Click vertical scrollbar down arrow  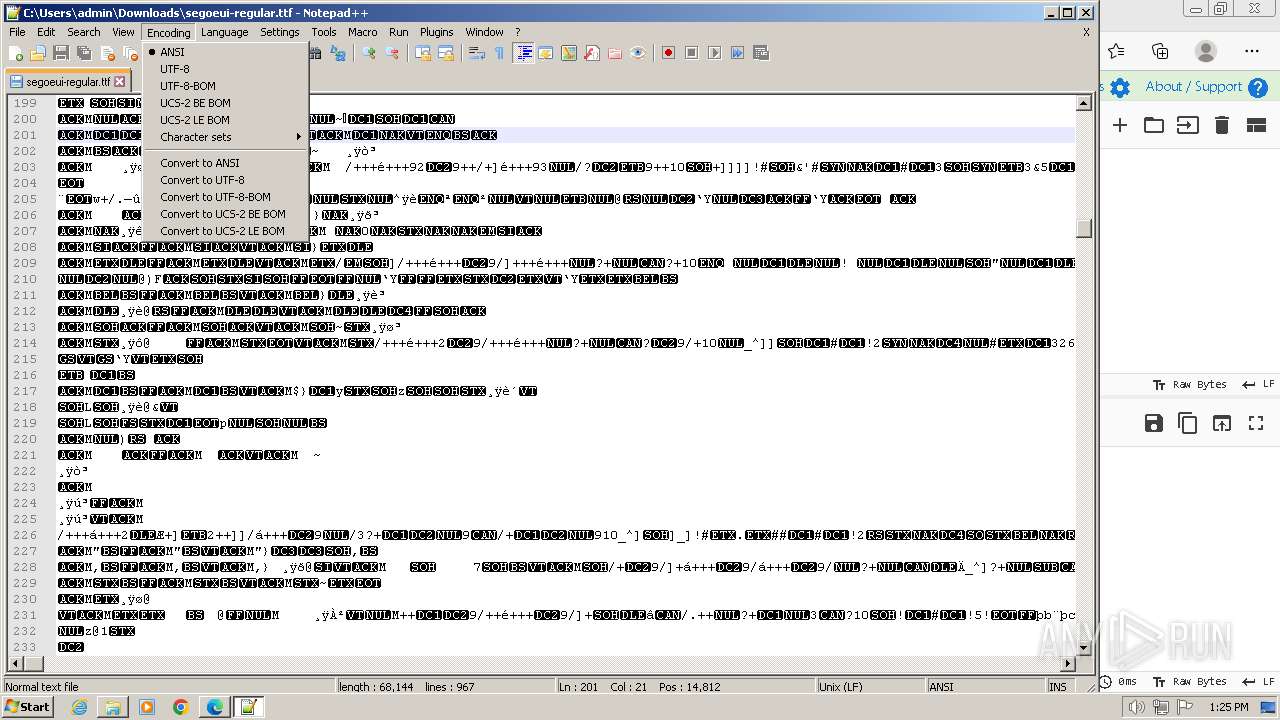coord(1083,648)
